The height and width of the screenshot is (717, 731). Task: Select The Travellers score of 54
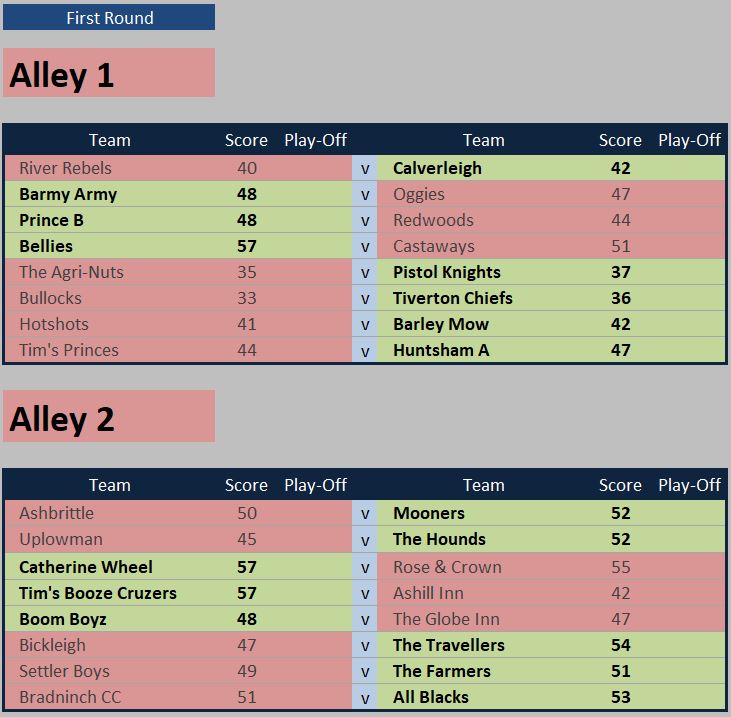tap(620, 645)
